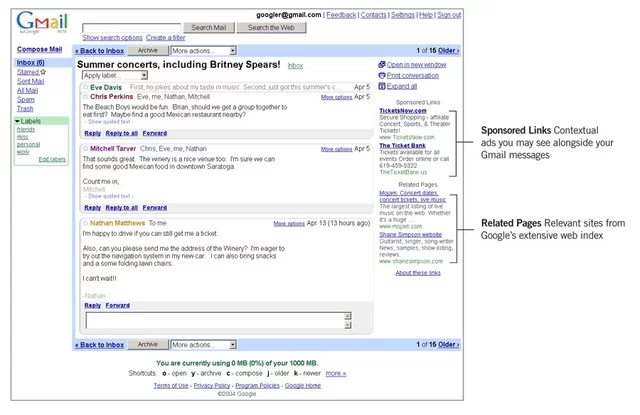Click bottom Back to Inbox link
The image size is (640, 415).
100,345
